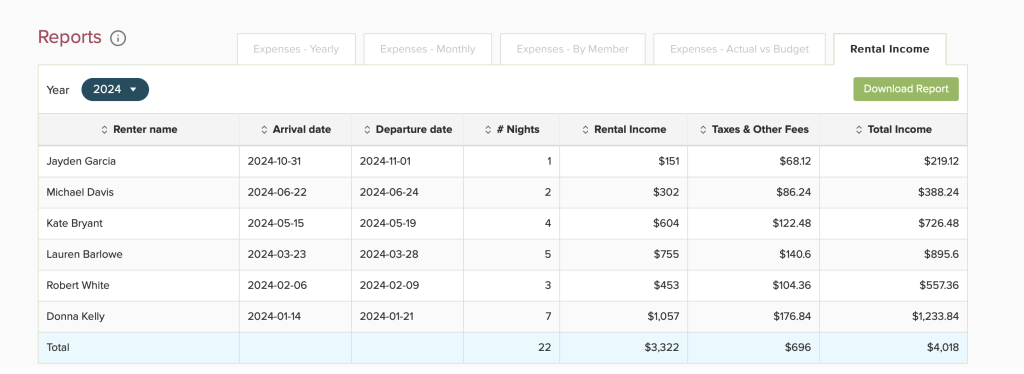Image resolution: width=1024 pixels, height=374 pixels.
Task: Sort by Total Income sort icon
Action: pos(859,130)
